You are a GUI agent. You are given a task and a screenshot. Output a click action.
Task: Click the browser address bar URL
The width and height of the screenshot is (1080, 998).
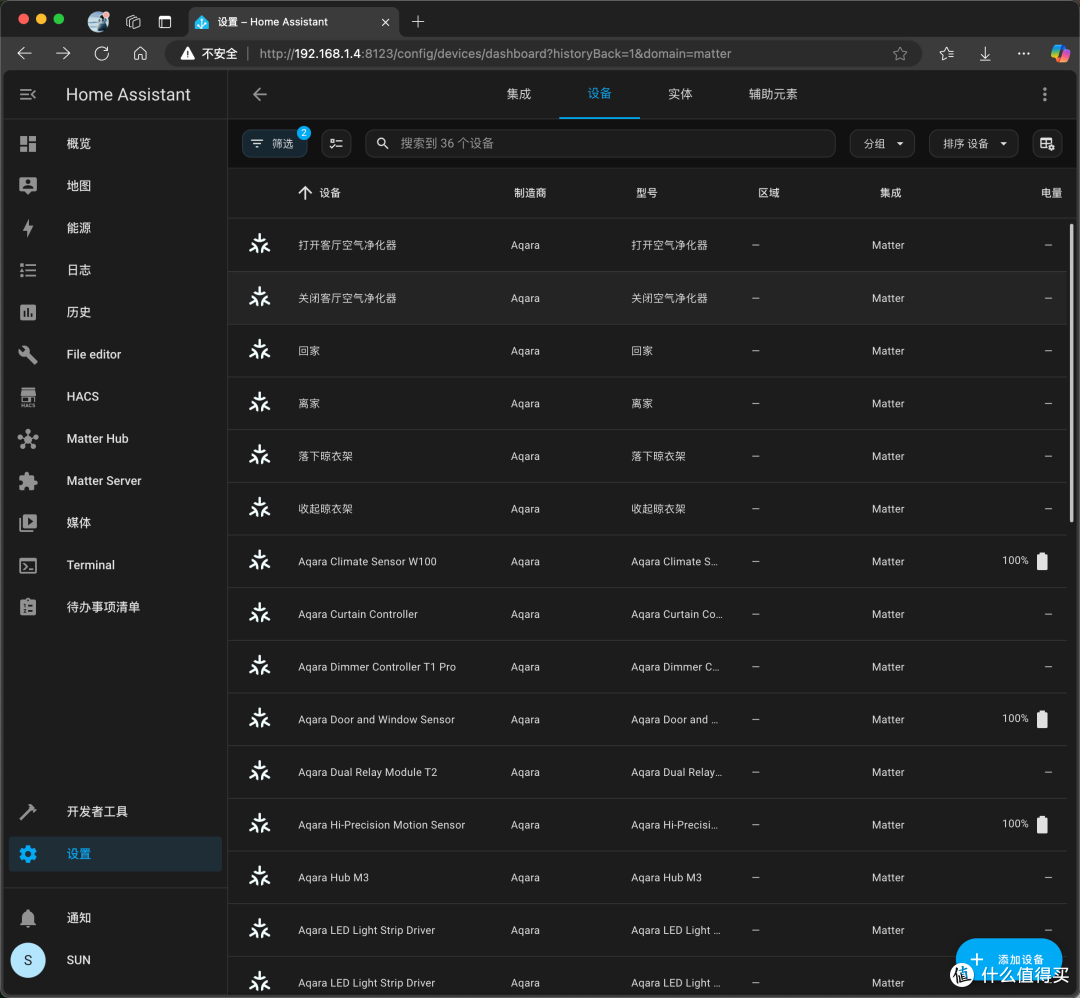(495, 54)
